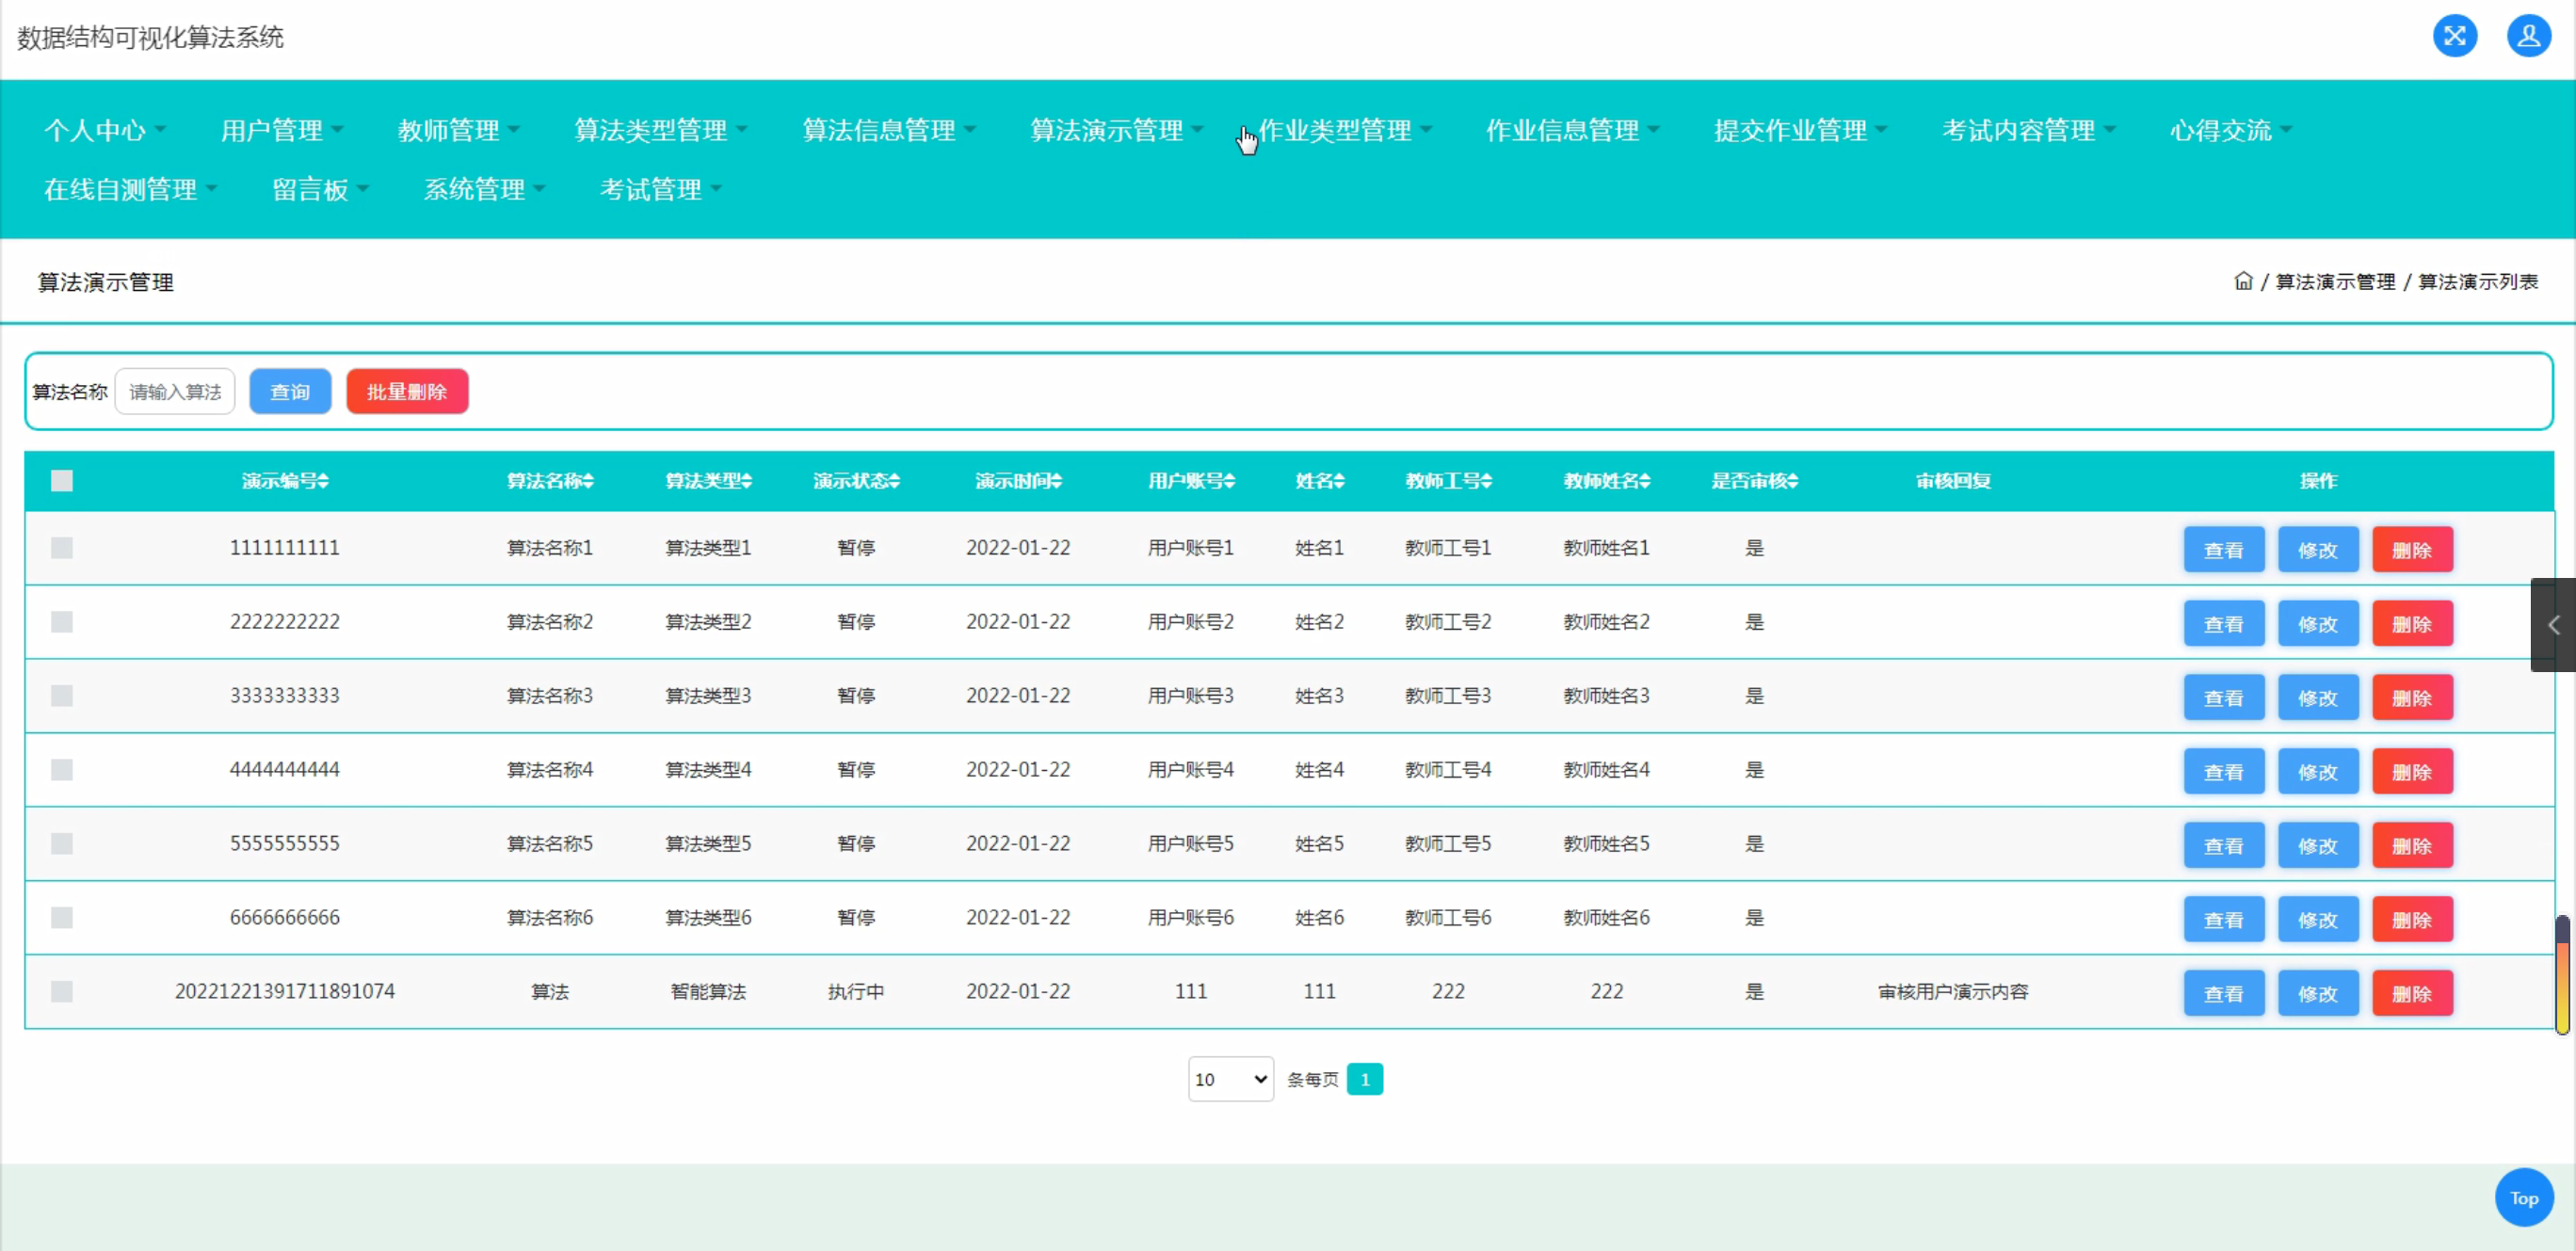This screenshot has height=1251, width=2576.
Task: Sort by 算法名称 column arrows
Action: pos(589,481)
